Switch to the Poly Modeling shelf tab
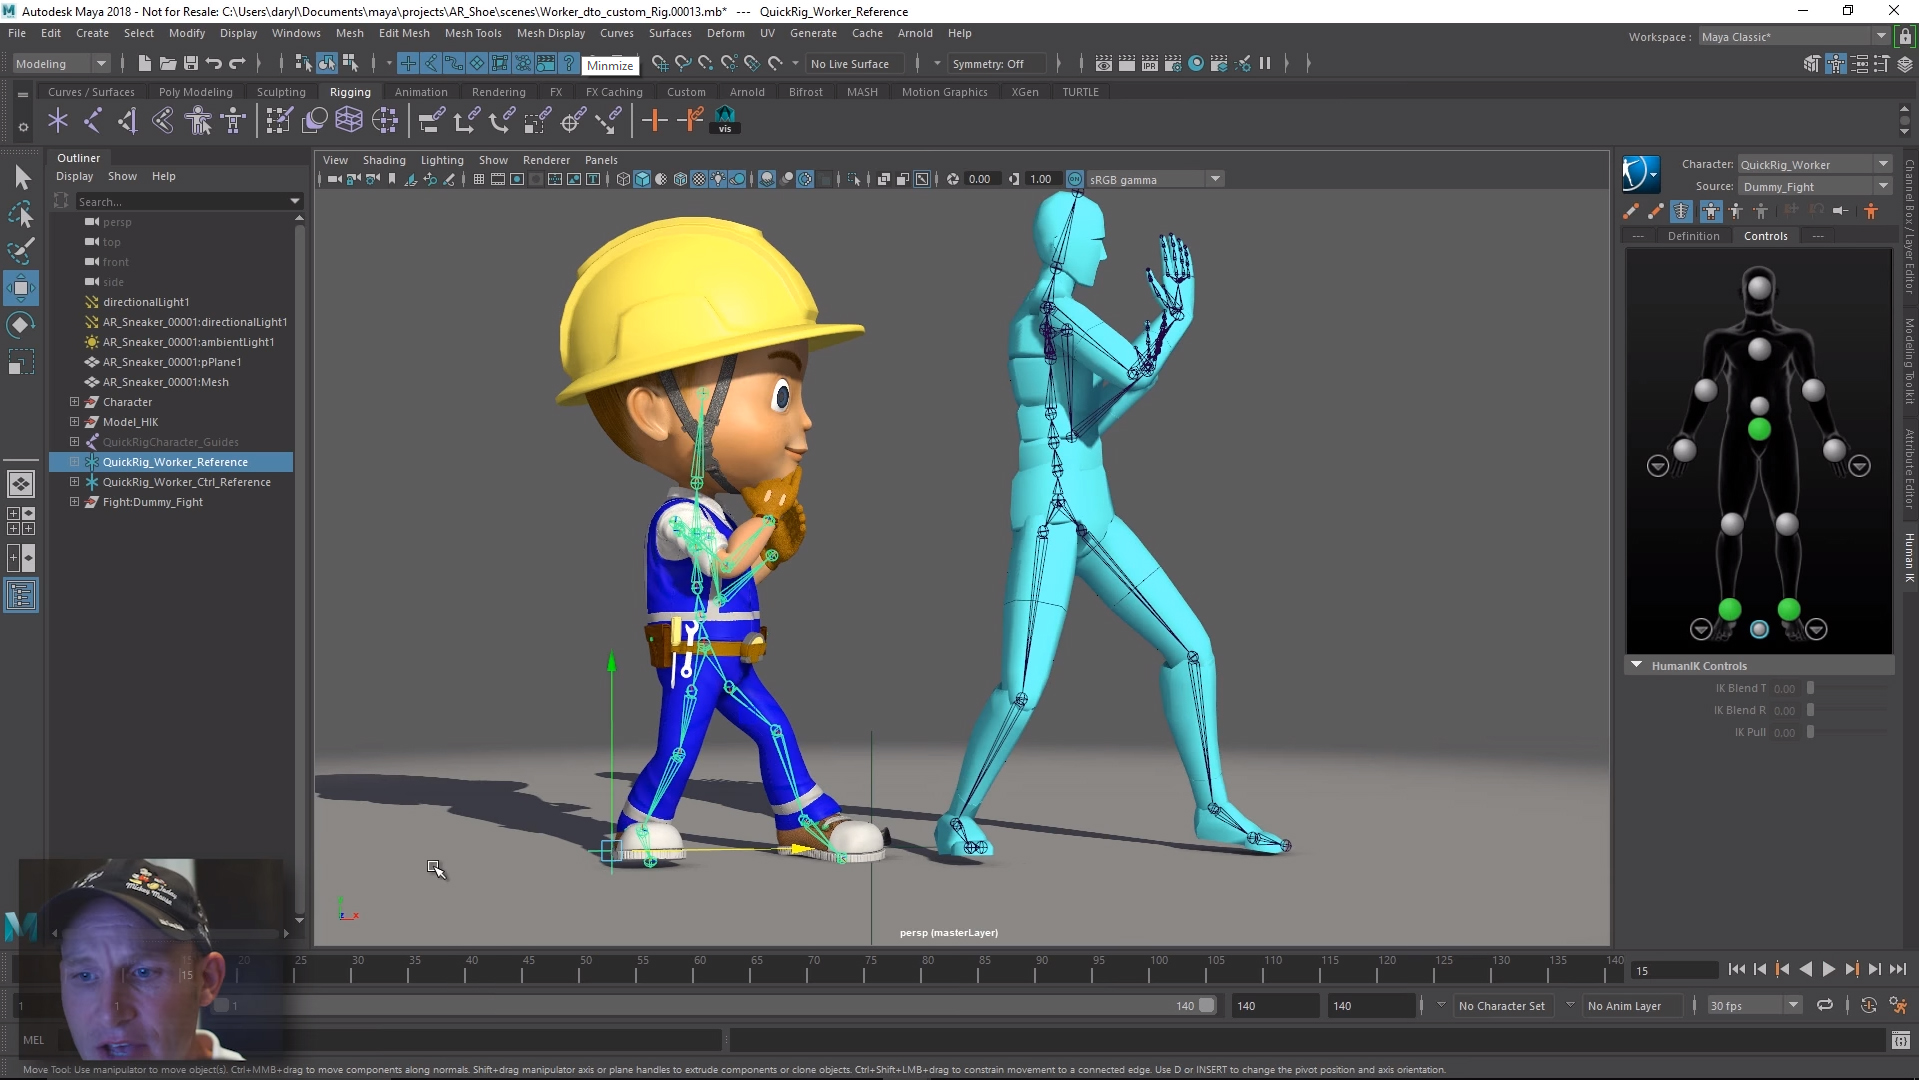1919x1080 pixels. 195,92
